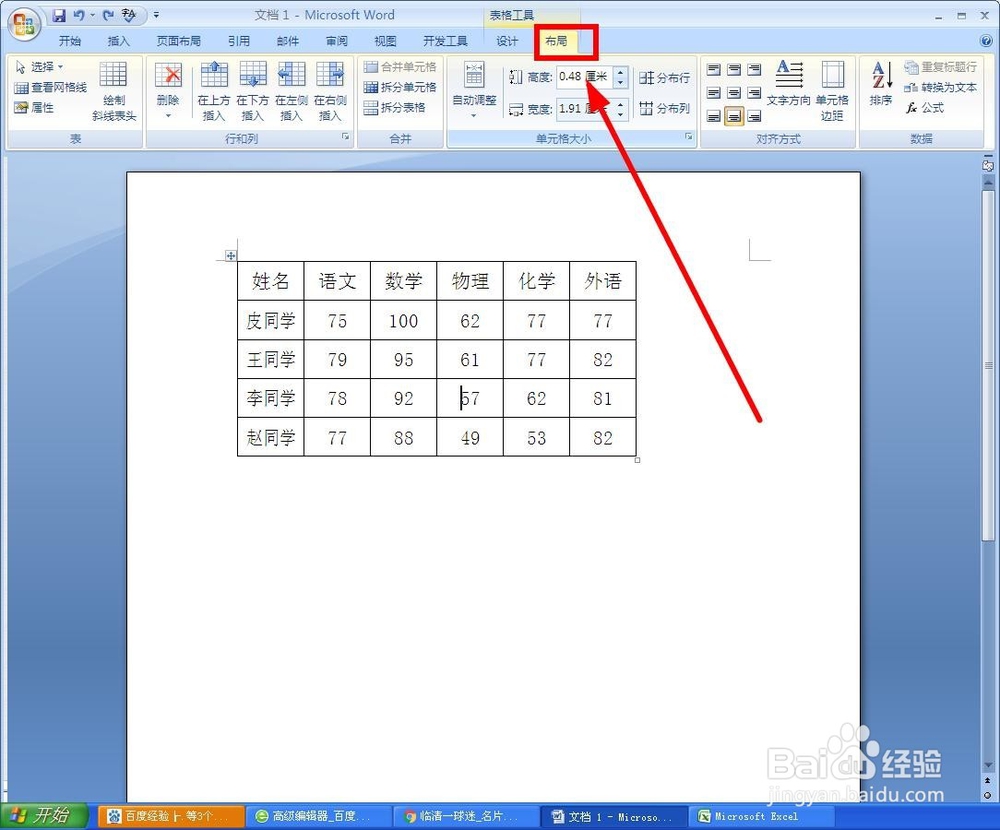This screenshot has width=1000, height=830.
Task: Click the table move handle
Action: 231,256
